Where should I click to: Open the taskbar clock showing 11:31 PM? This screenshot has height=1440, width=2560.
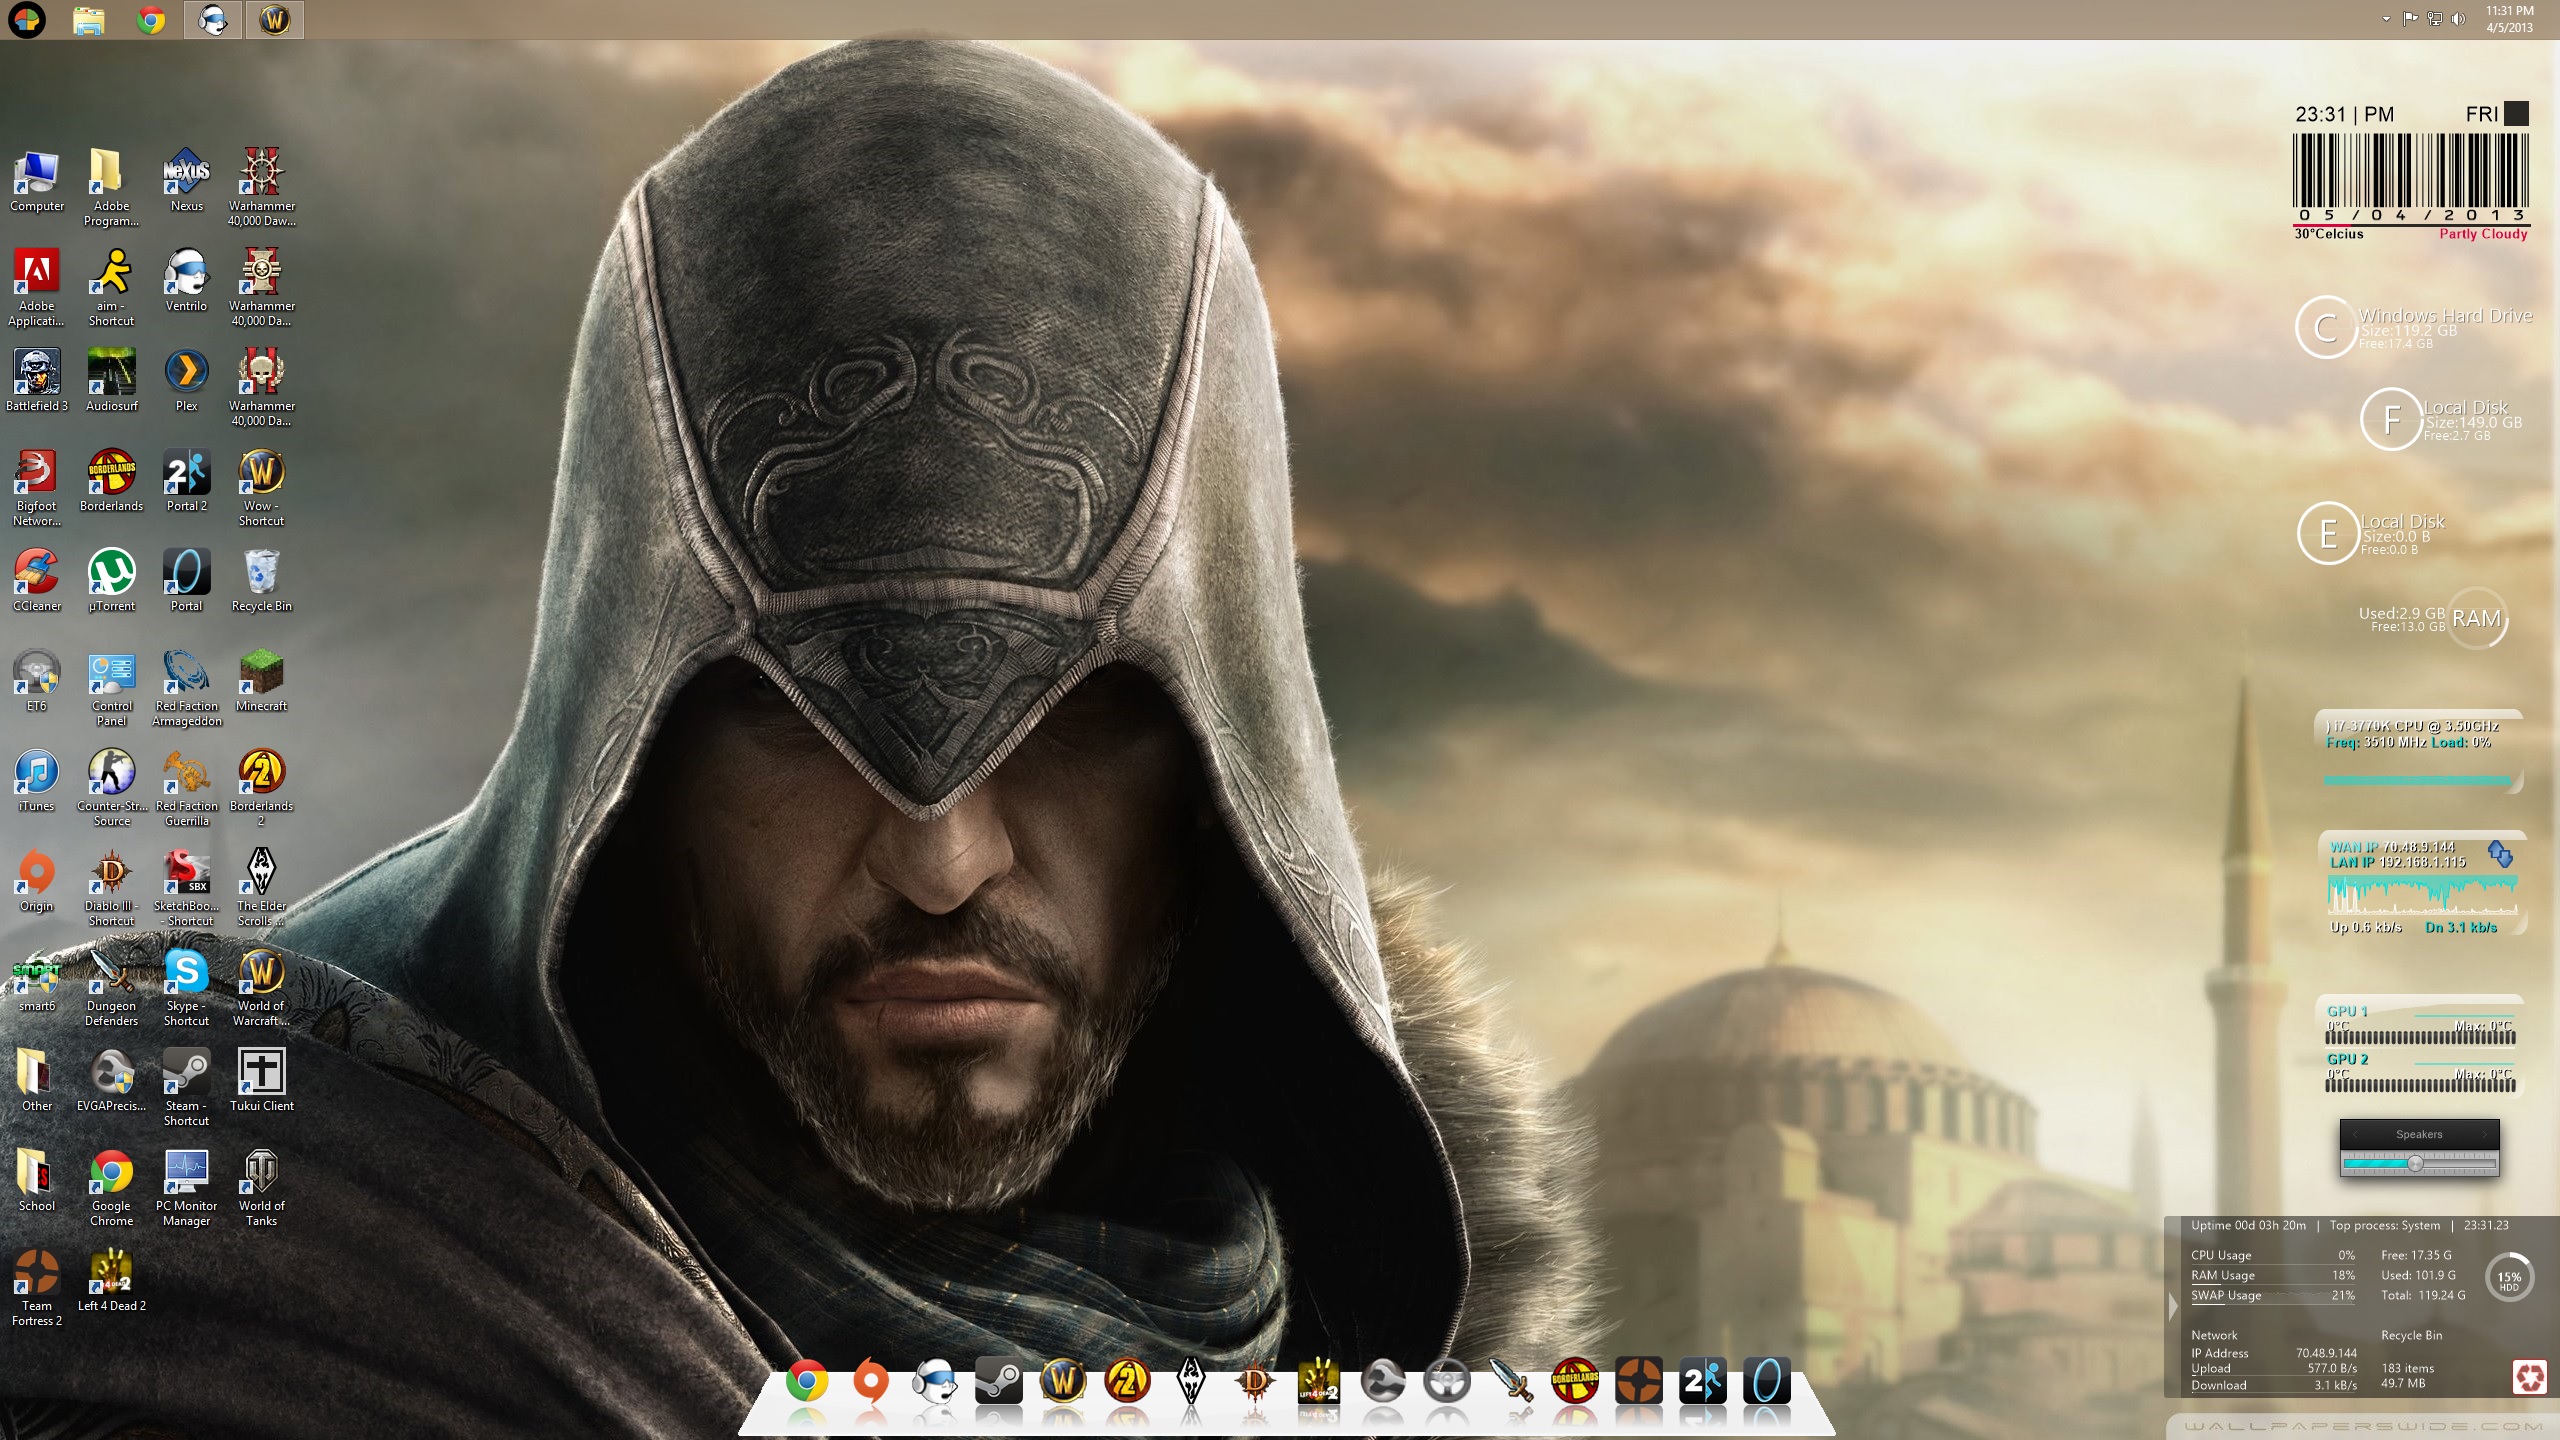point(2510,19)
